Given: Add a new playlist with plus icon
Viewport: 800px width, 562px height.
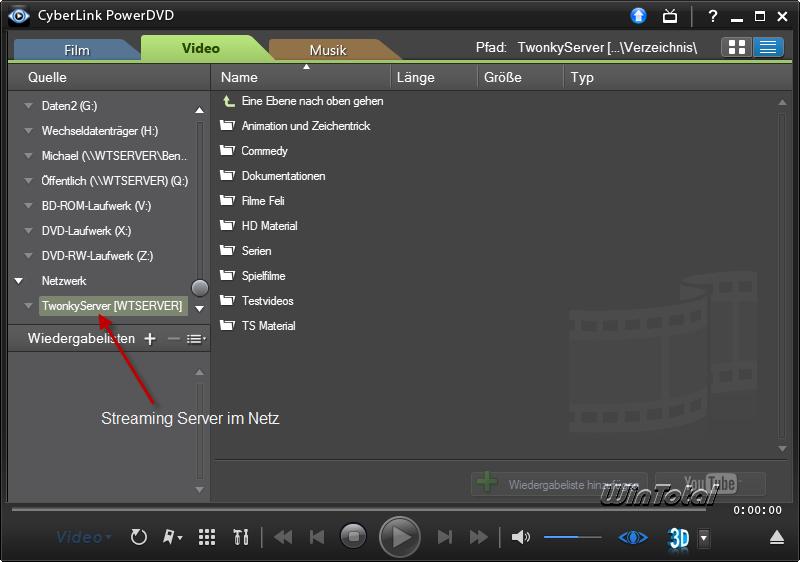Looking at the screenshot, I should [x=150, y=339].
